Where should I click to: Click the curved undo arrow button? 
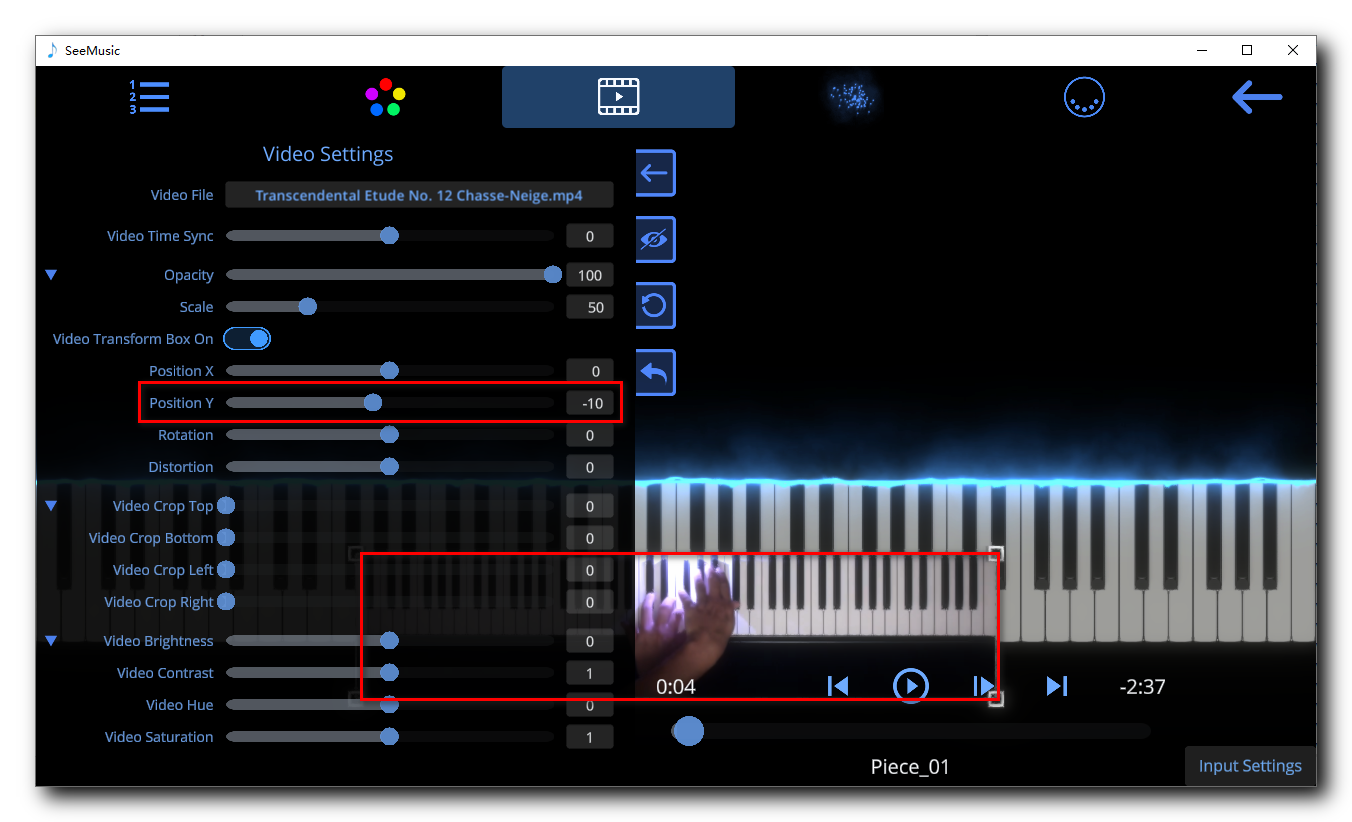pos(655,372)
